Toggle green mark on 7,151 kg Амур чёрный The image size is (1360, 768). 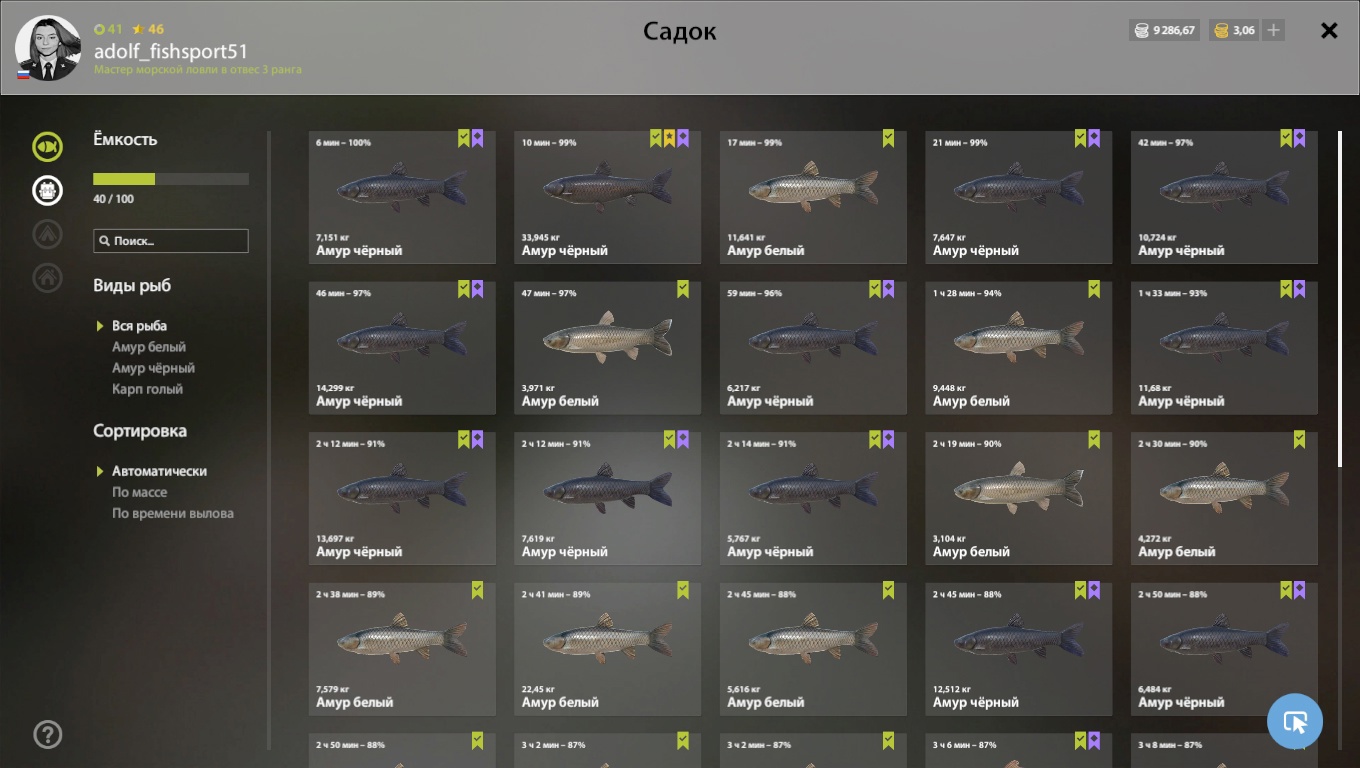coord(464,138)
